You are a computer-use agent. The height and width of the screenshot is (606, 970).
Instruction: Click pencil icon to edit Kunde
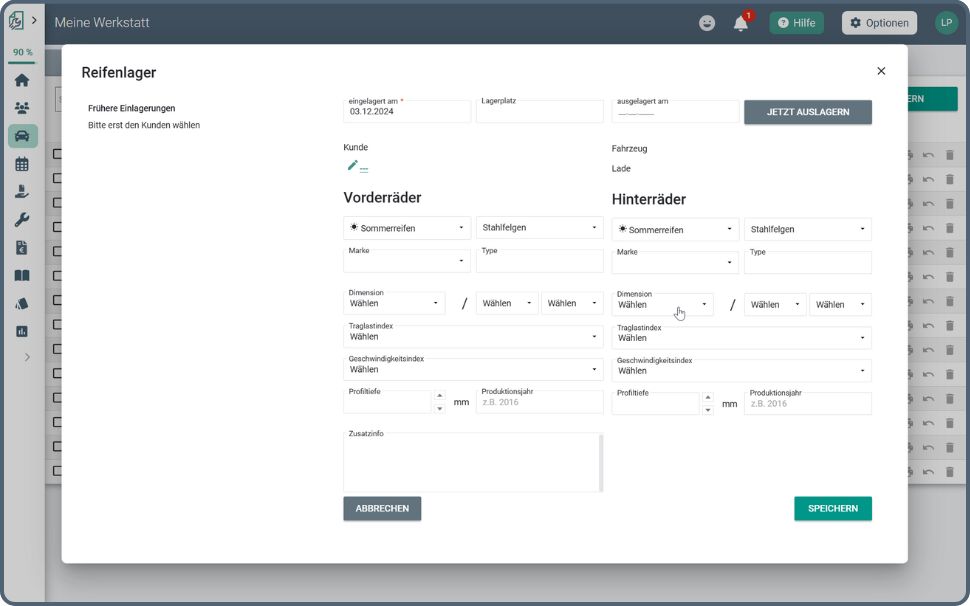click(x=352, y=166)
